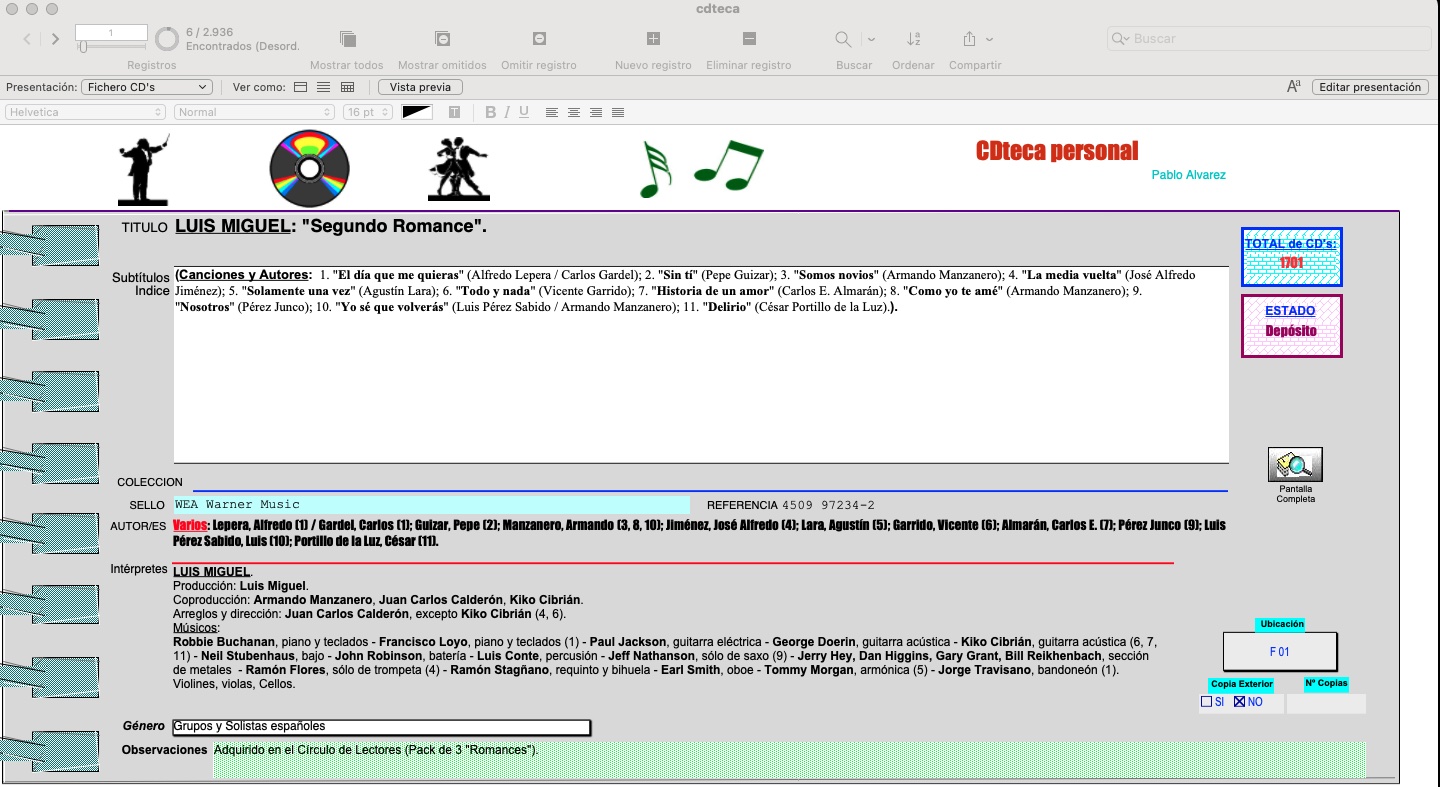Click the rainbow CD disc icon

point(309,169)
